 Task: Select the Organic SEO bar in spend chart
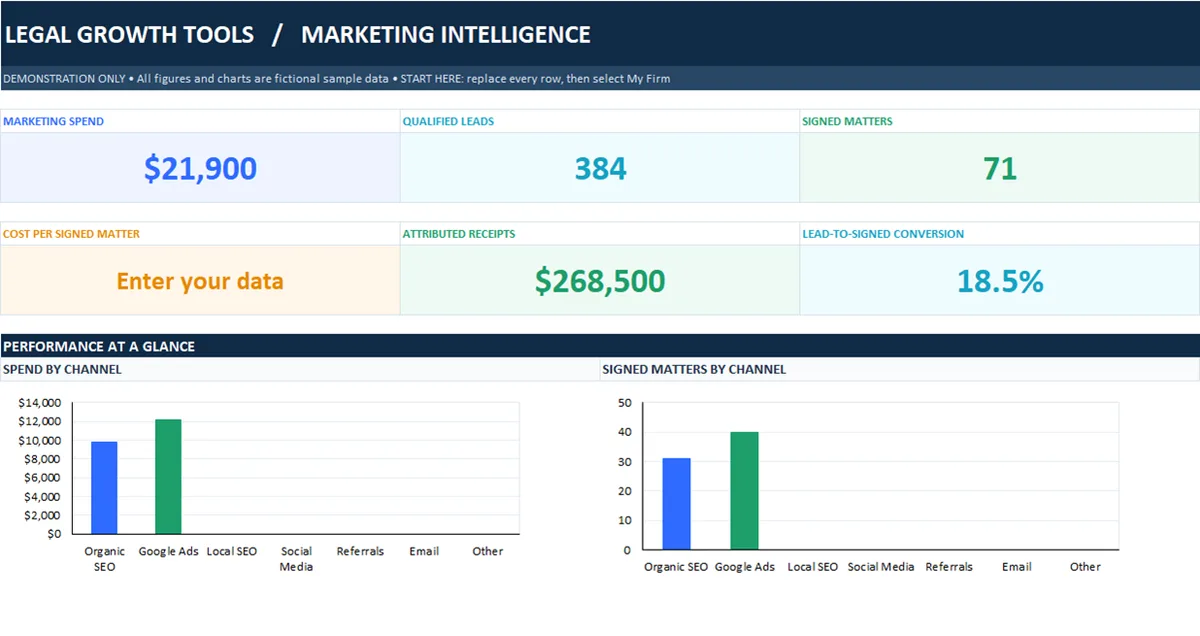point(104,488)
